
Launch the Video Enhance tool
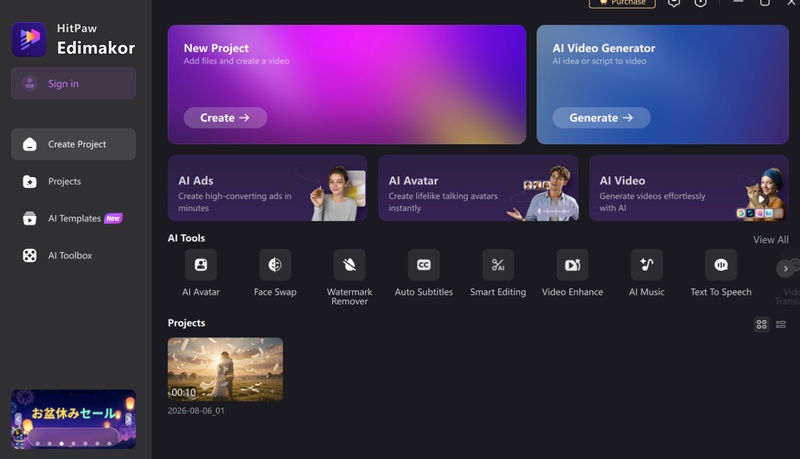(x=572, y=265)
